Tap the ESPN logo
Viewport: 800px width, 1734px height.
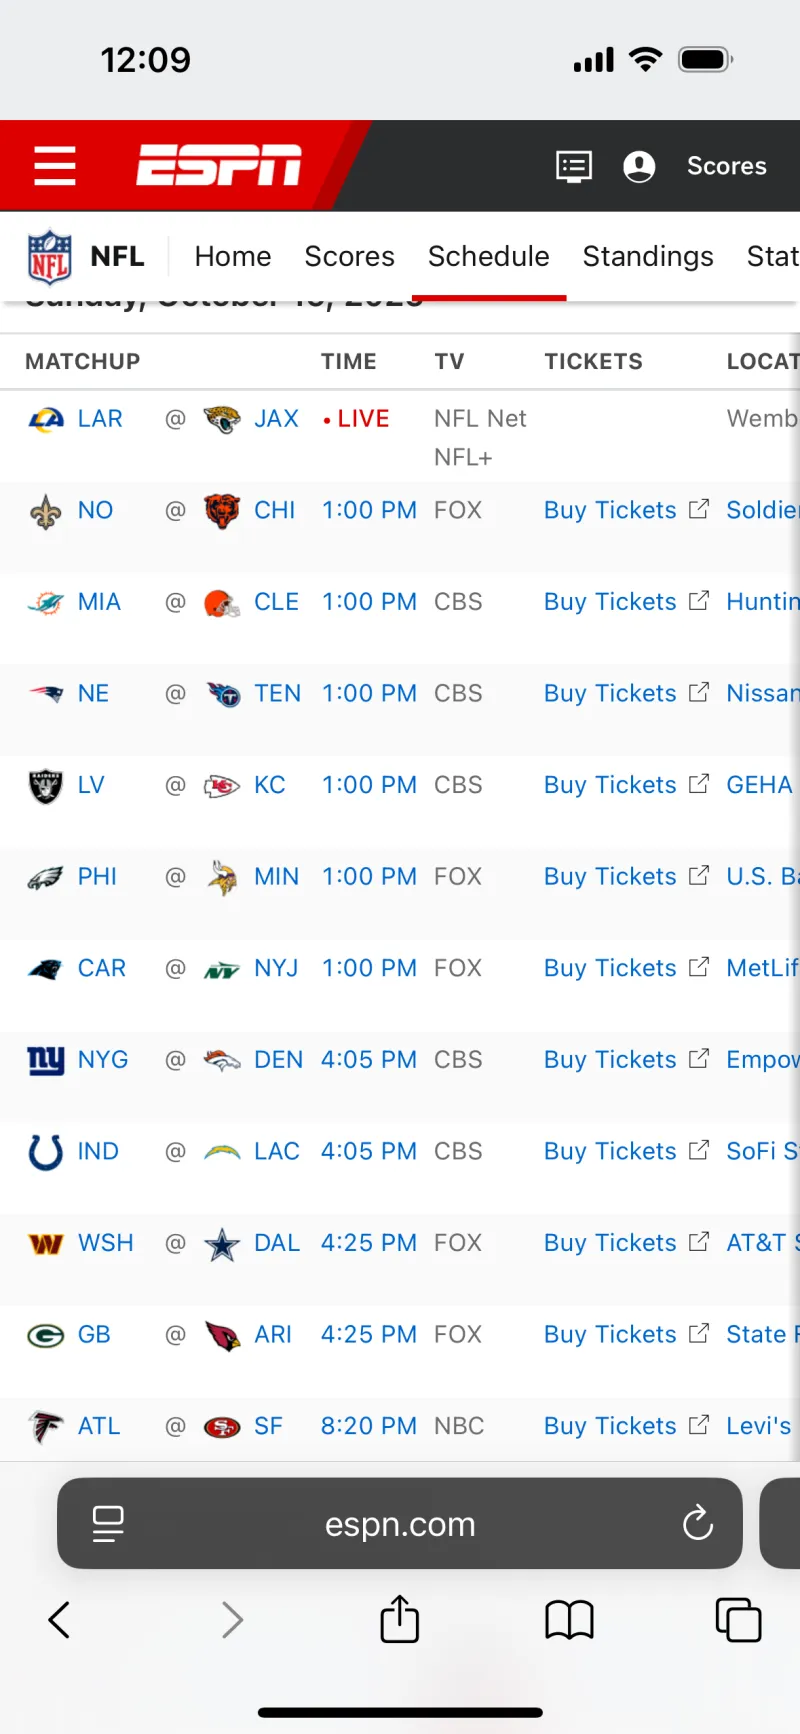(219, 166)
